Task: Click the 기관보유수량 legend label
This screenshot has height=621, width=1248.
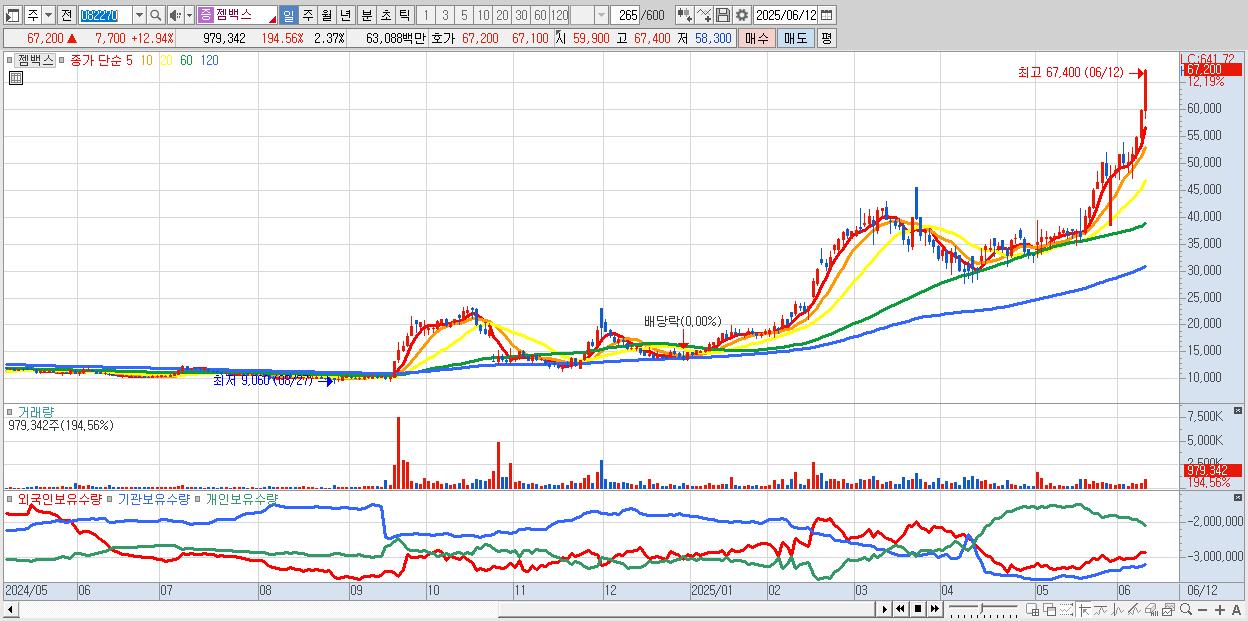Action: click(x=153, y=498)
